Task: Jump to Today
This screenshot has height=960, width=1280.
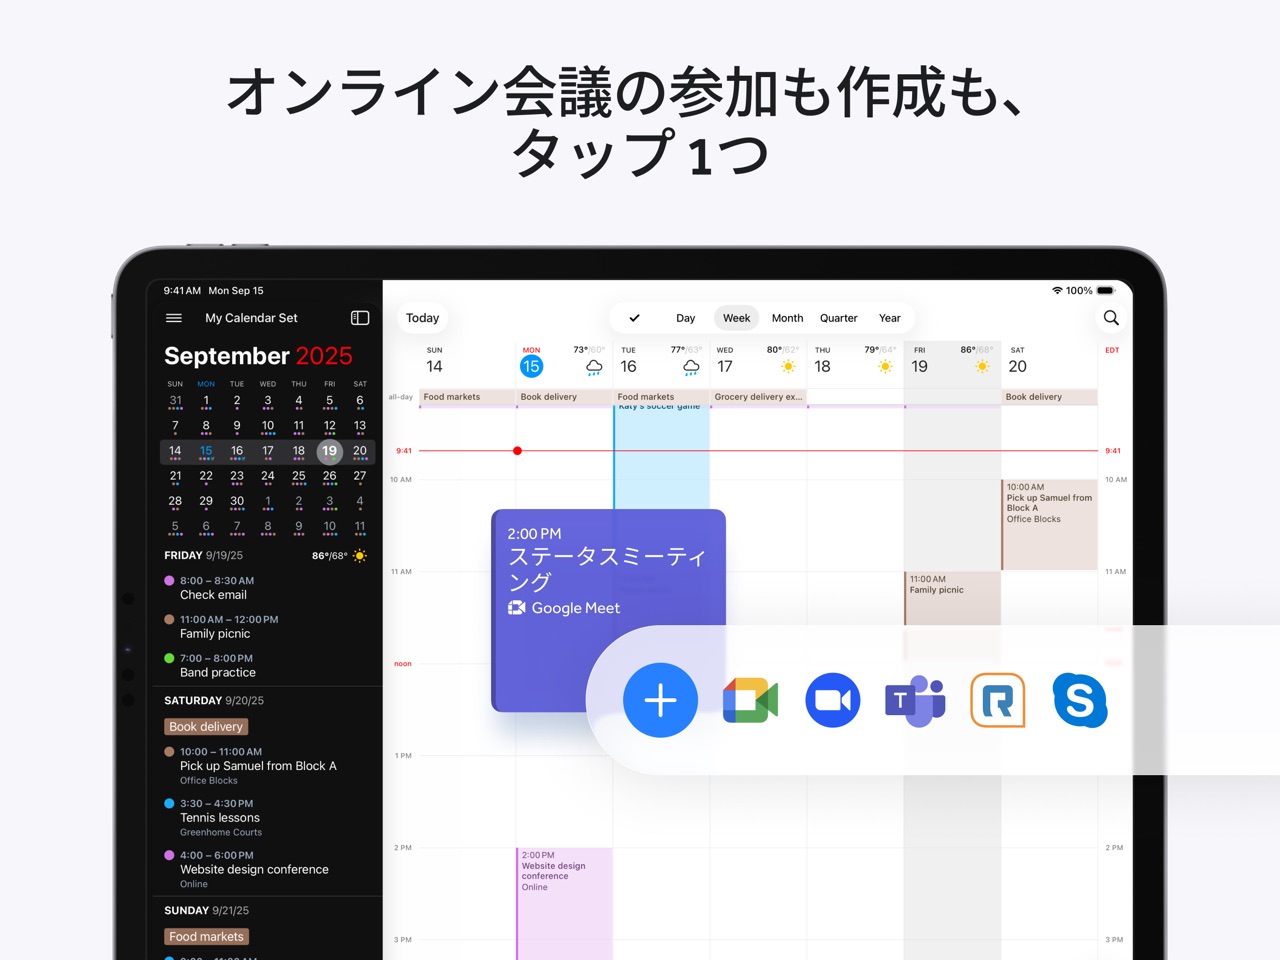Action: [422, 318]
